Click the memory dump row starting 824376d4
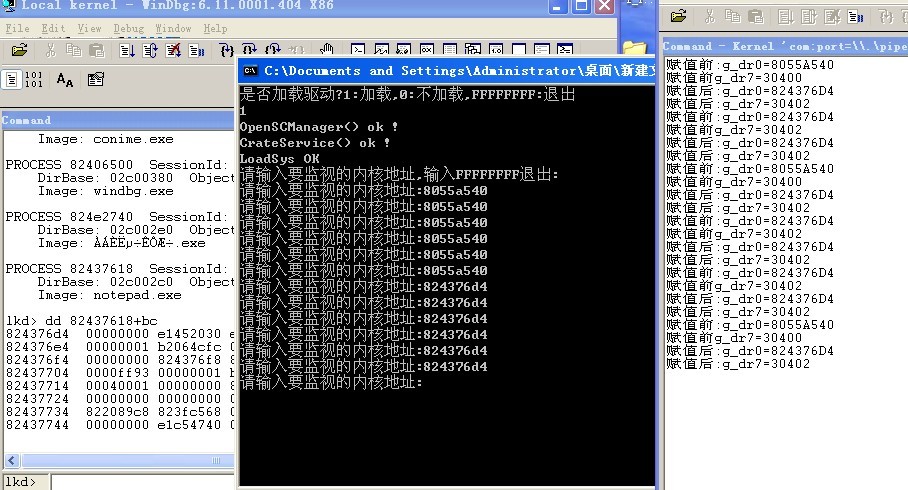This screenshot has height=490, width=908. [120, 334]
